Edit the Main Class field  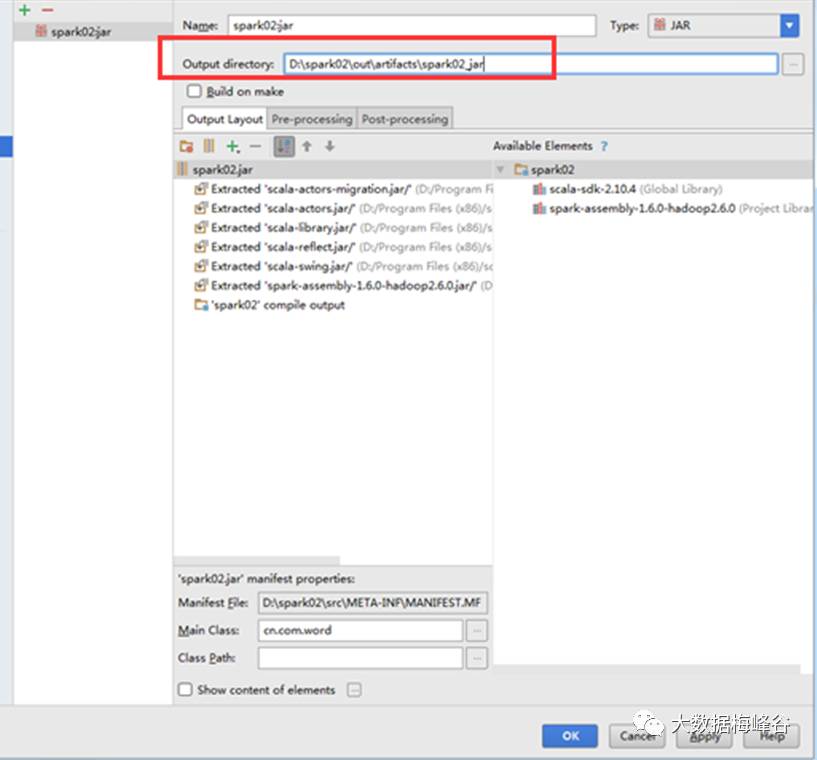click(360, 630)
